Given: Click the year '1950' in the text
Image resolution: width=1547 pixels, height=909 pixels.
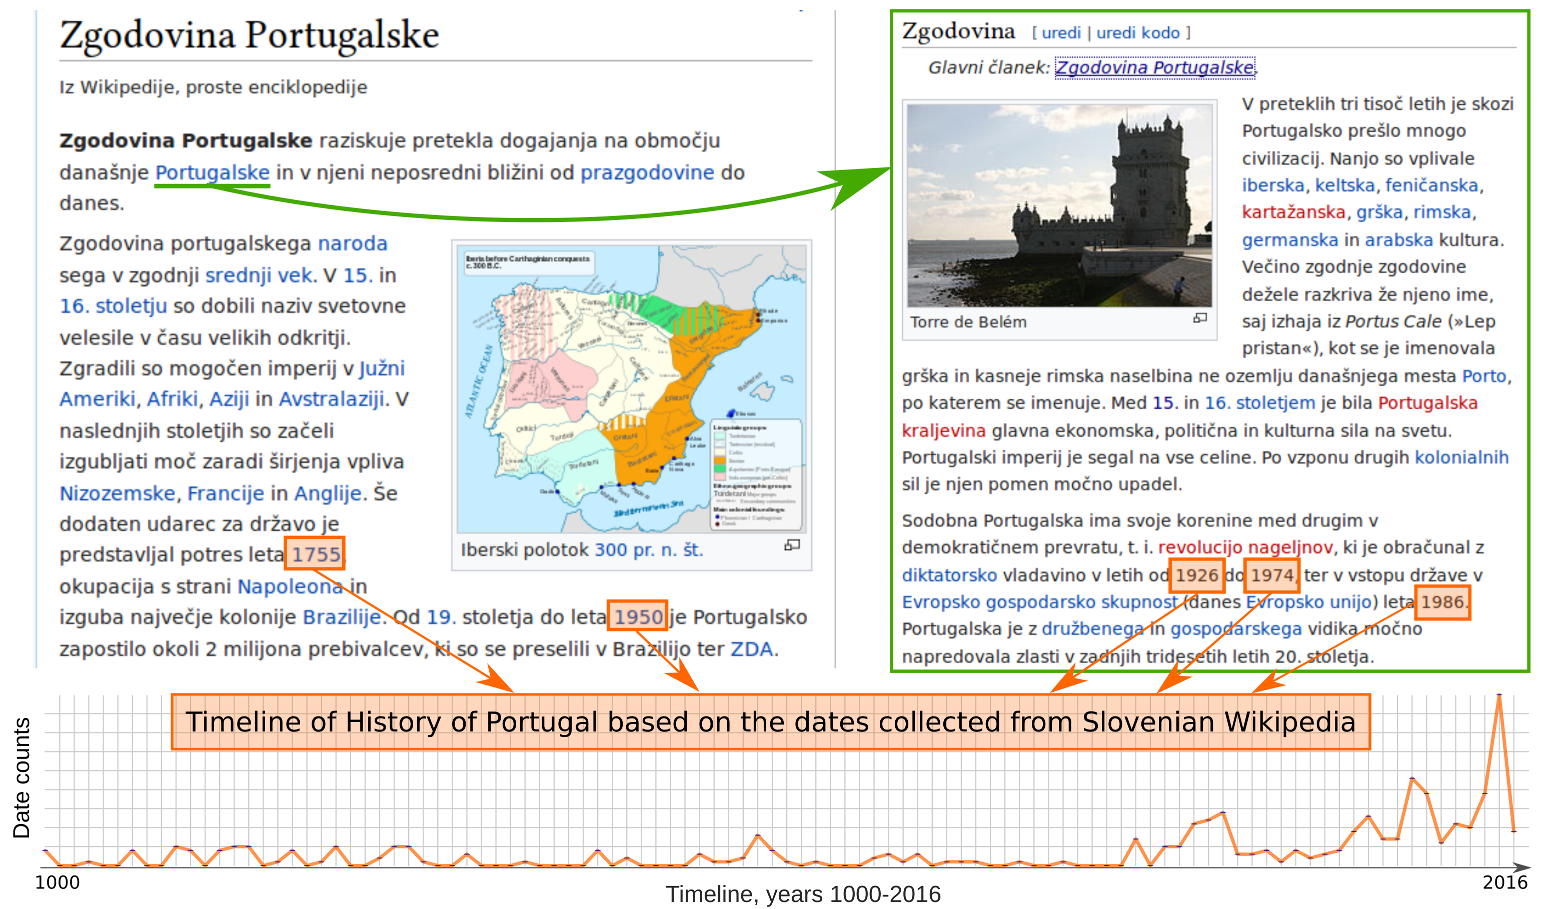Looking at the screenshot, I should click(638, 617).
